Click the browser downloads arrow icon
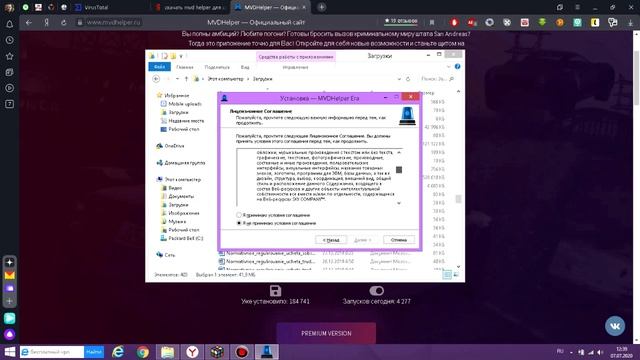 click(630, 23)
